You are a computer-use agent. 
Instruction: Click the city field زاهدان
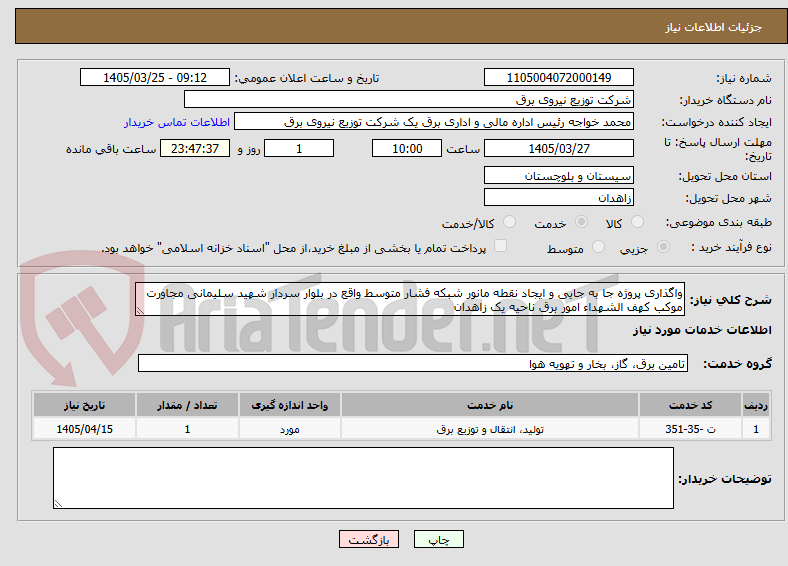tap(559, 197)
